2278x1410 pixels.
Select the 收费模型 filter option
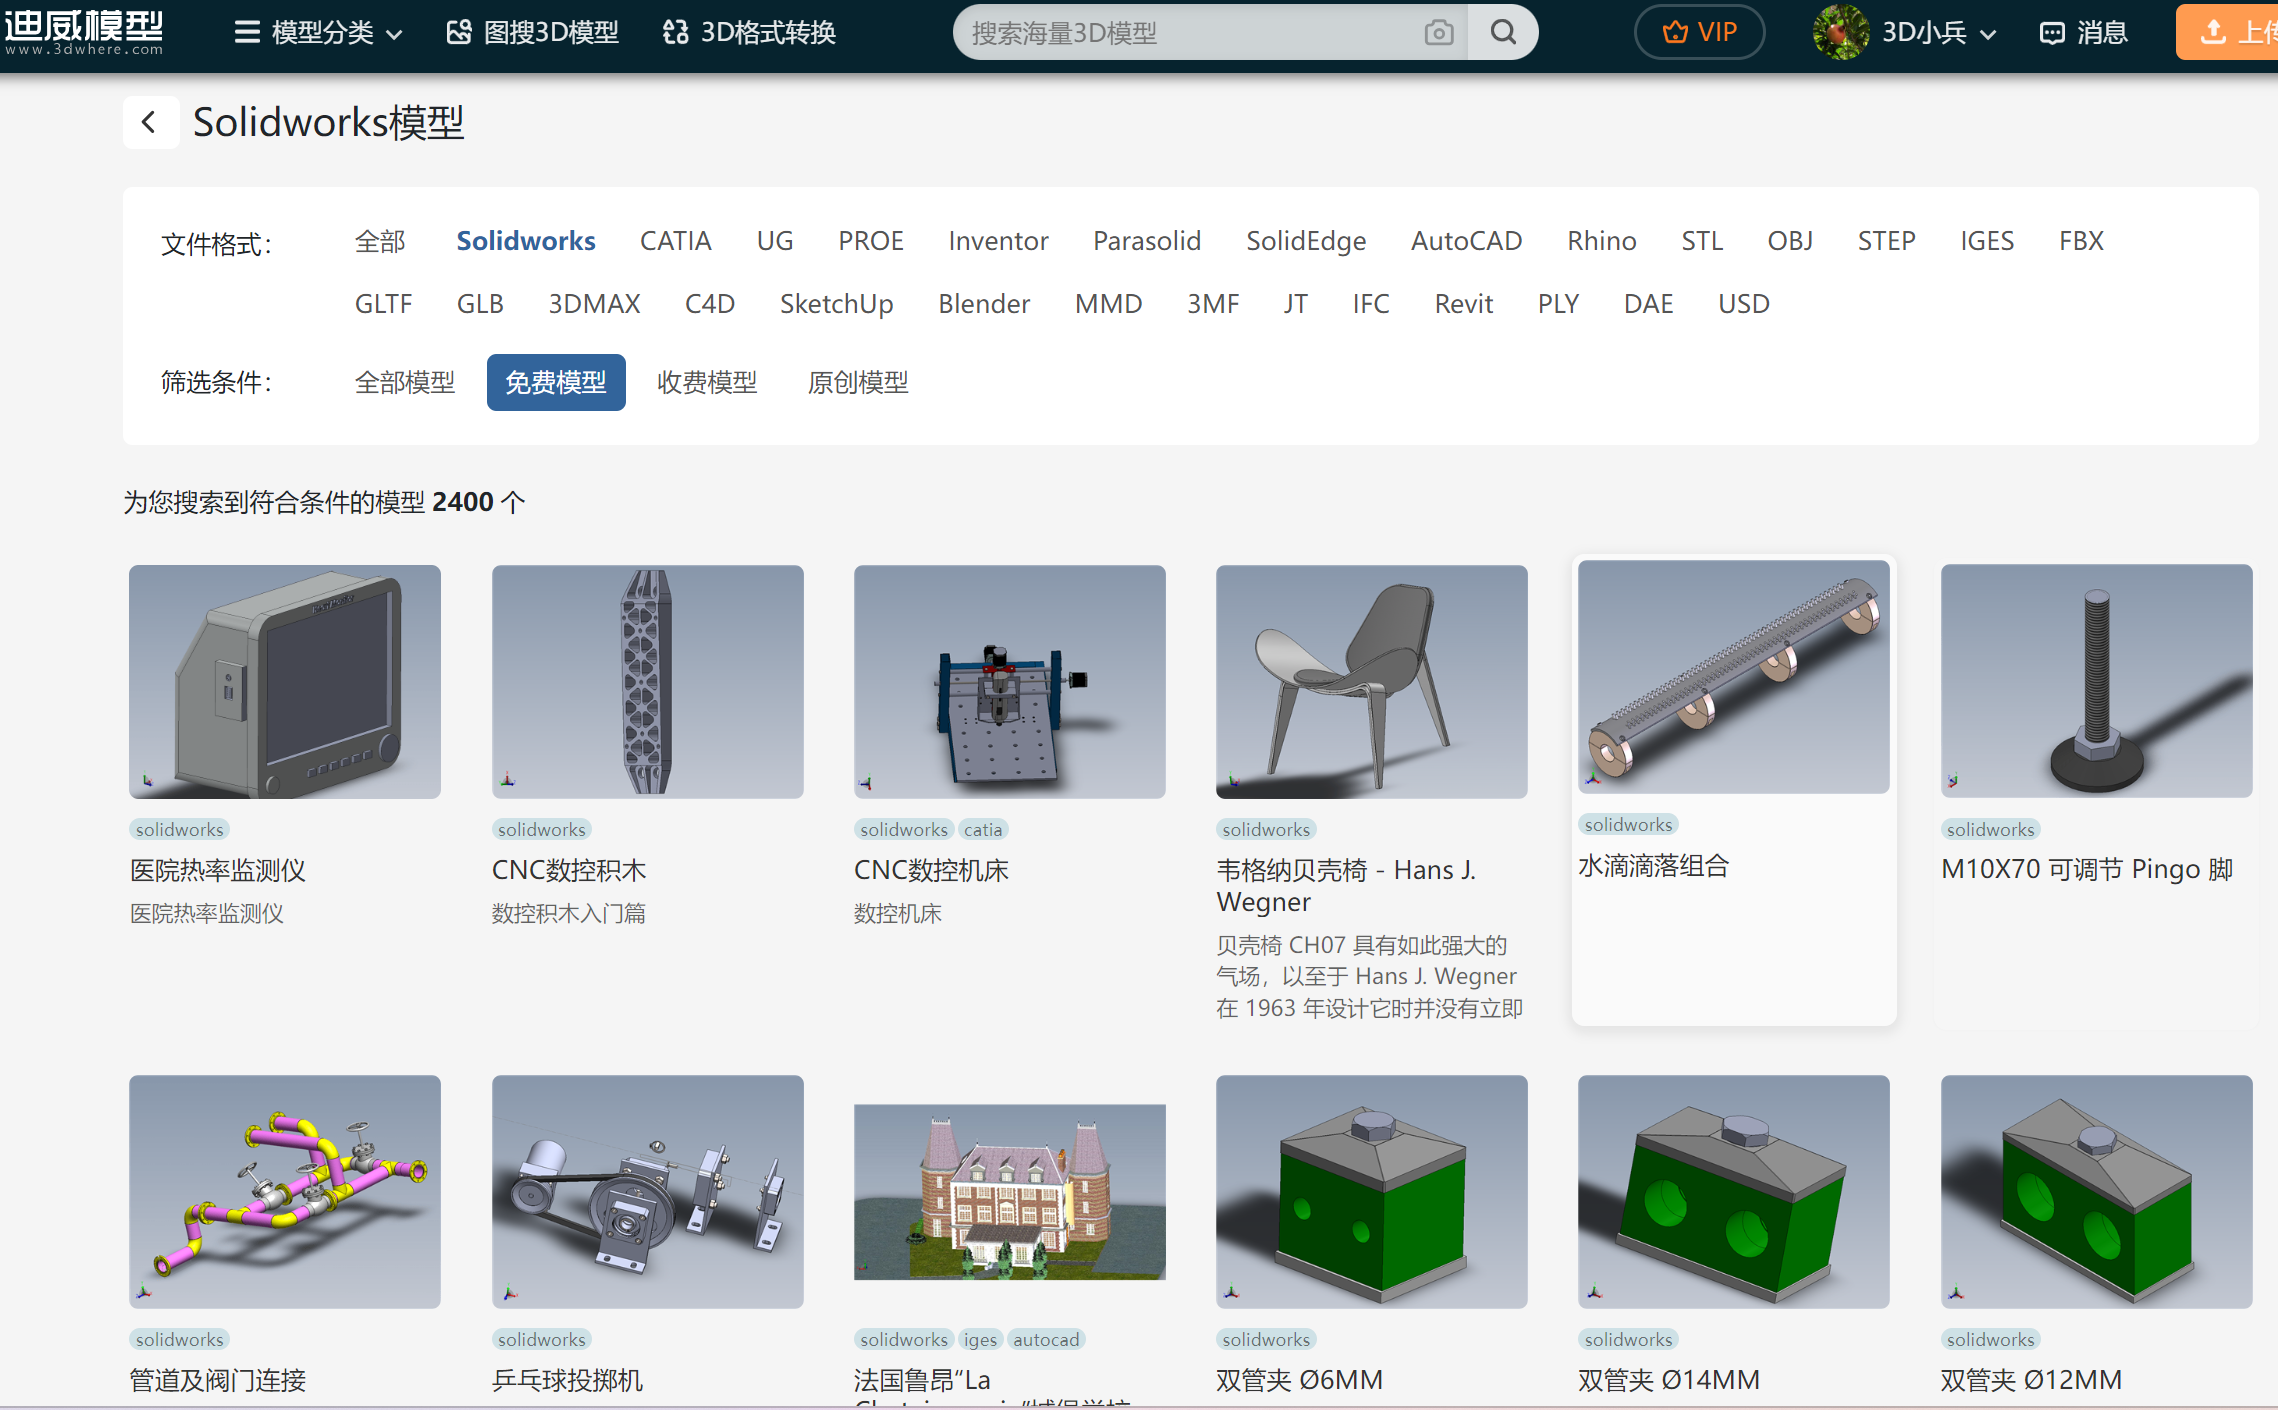point(707,382)
